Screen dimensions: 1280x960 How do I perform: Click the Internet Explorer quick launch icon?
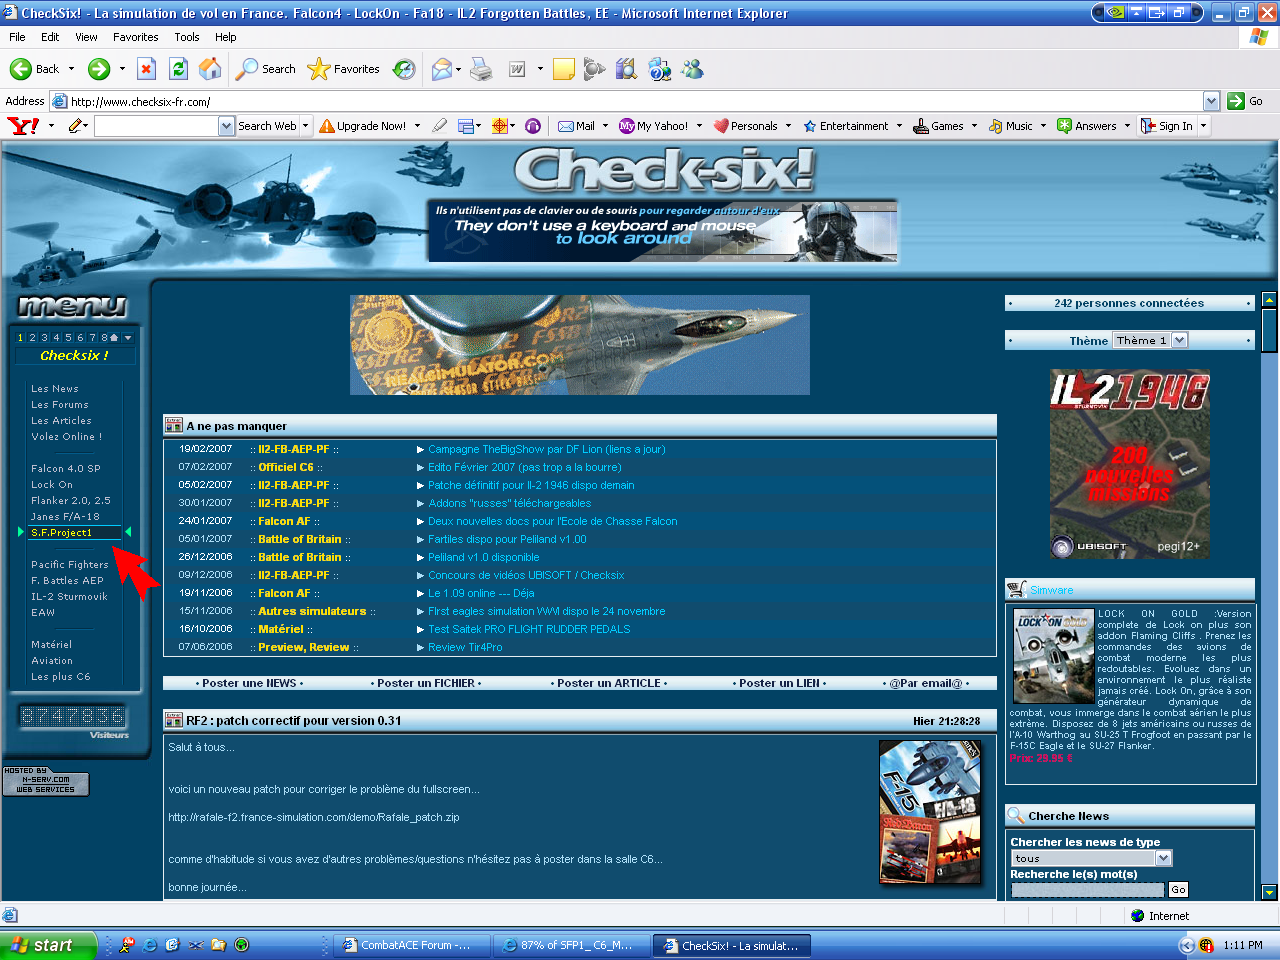[149, 945]
